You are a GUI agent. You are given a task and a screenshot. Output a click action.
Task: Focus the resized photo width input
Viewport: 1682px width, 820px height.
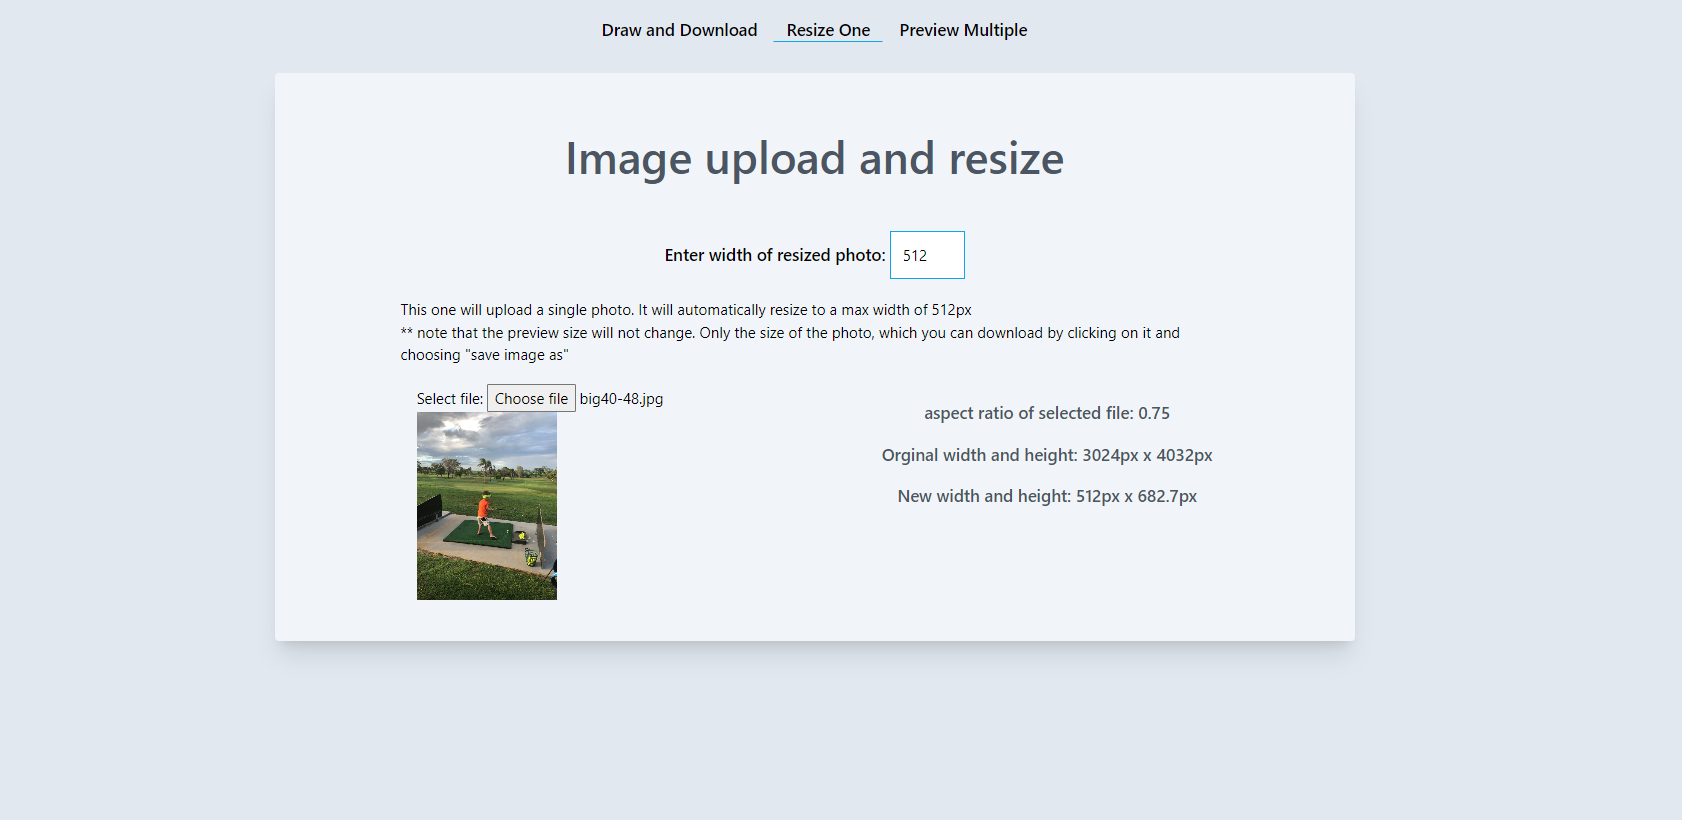point(927,255)
